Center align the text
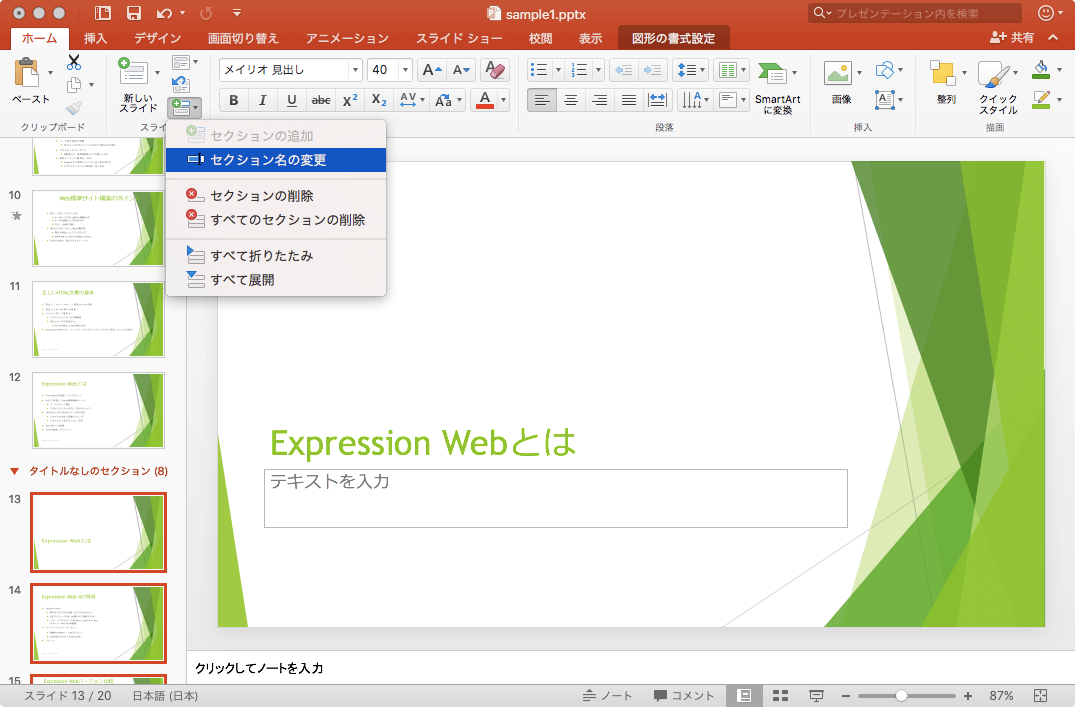Image resolution: width=1075 pixels, height=707 pixels. pos(570,100)
